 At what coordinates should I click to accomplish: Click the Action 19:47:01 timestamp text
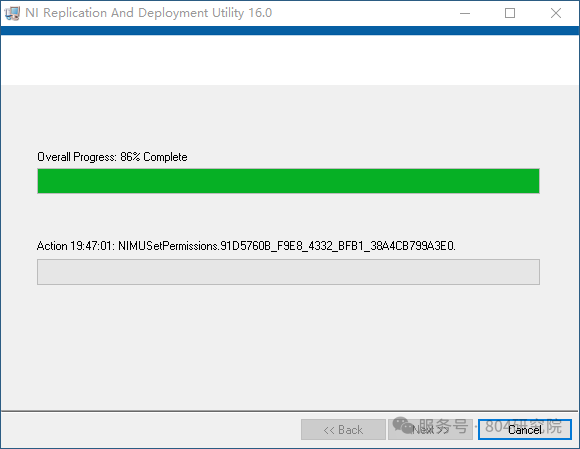pyautogui.click(x=76, y=246)
